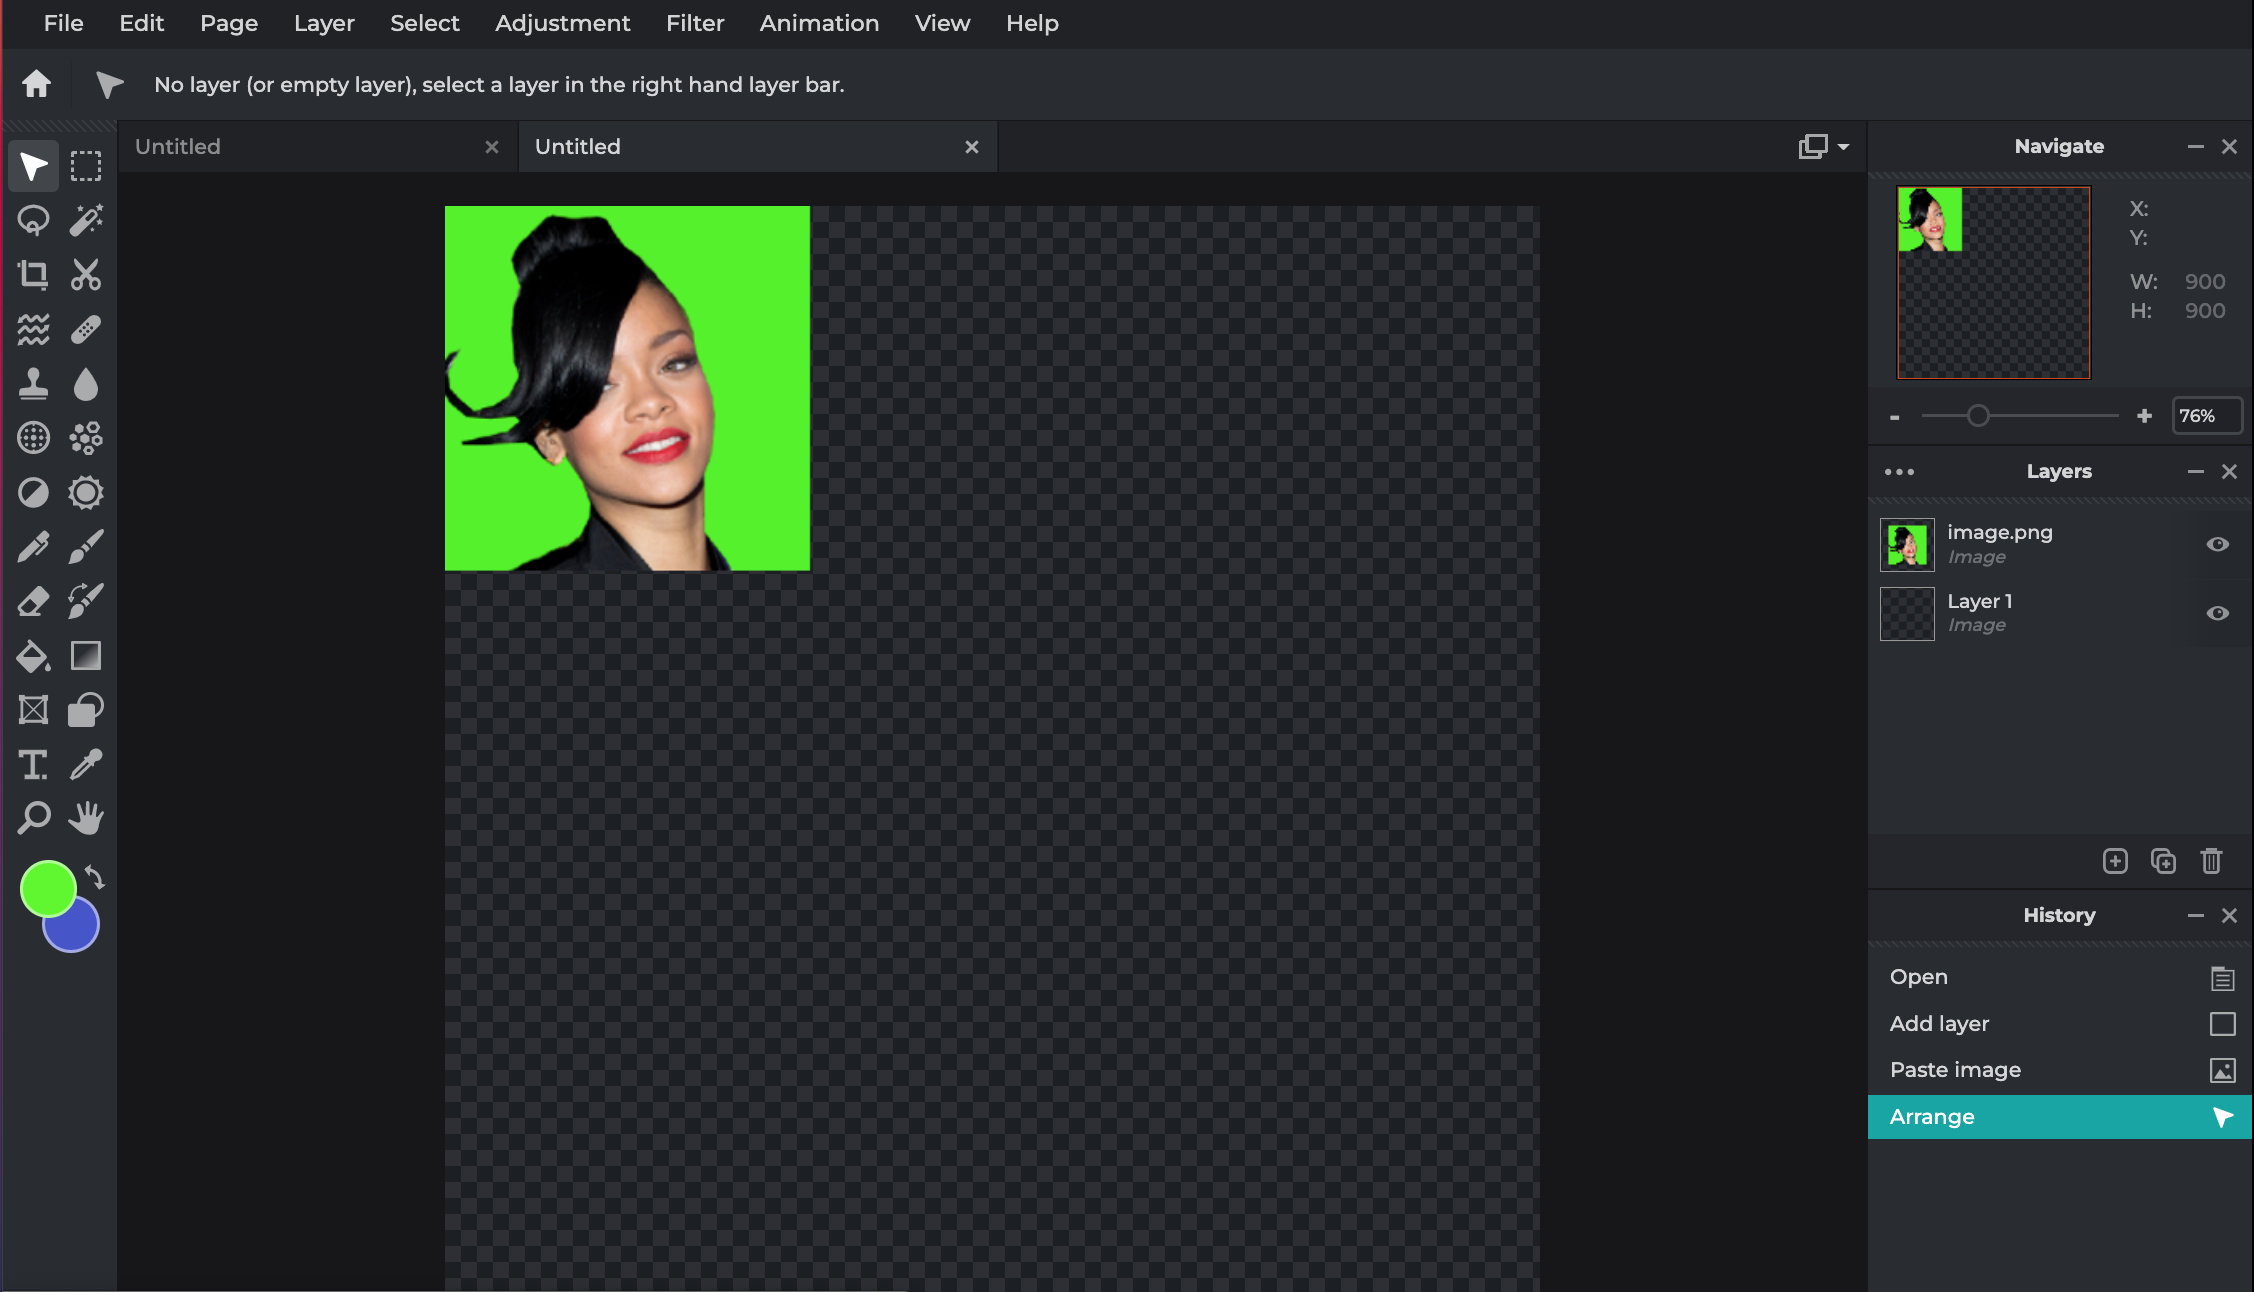
Task: Select the Paint Bucket fill tool
Action: coord(33,656)
